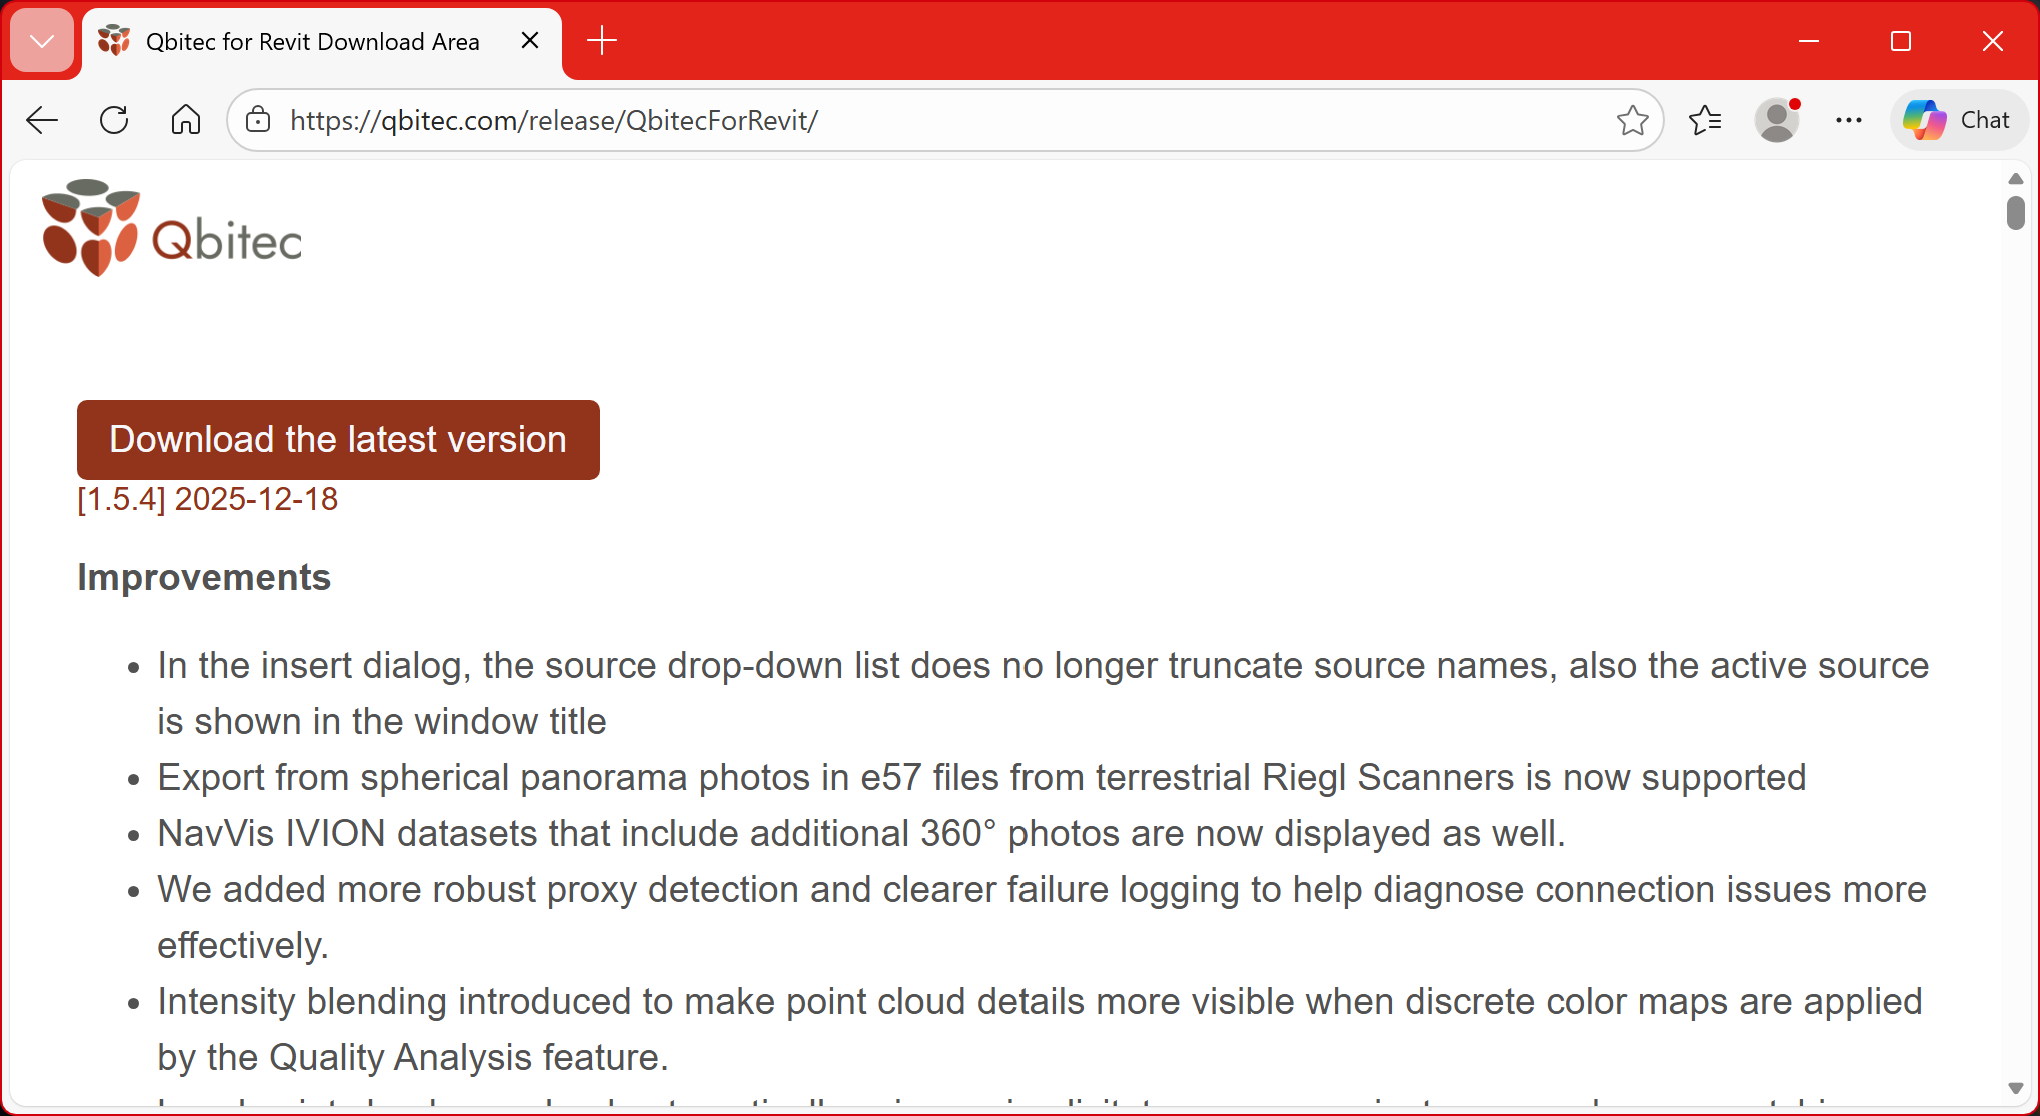Click the version 1.5.4 date text
The width and height of the screenshot is (2040, 1116).
tap(208, 499)
